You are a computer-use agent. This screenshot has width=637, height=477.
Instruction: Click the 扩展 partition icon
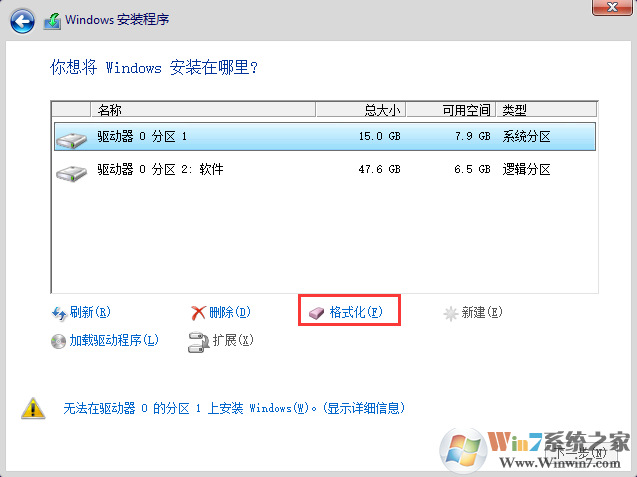198,341
